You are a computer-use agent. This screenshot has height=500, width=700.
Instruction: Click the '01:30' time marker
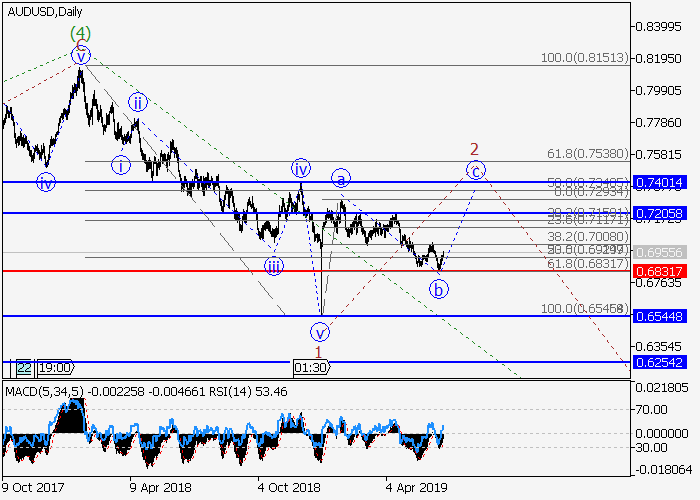309,367
